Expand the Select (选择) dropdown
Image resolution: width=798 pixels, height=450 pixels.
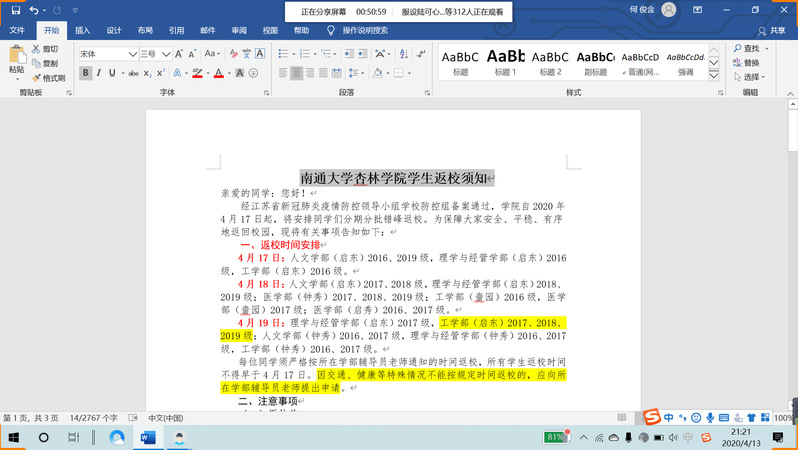752,77
